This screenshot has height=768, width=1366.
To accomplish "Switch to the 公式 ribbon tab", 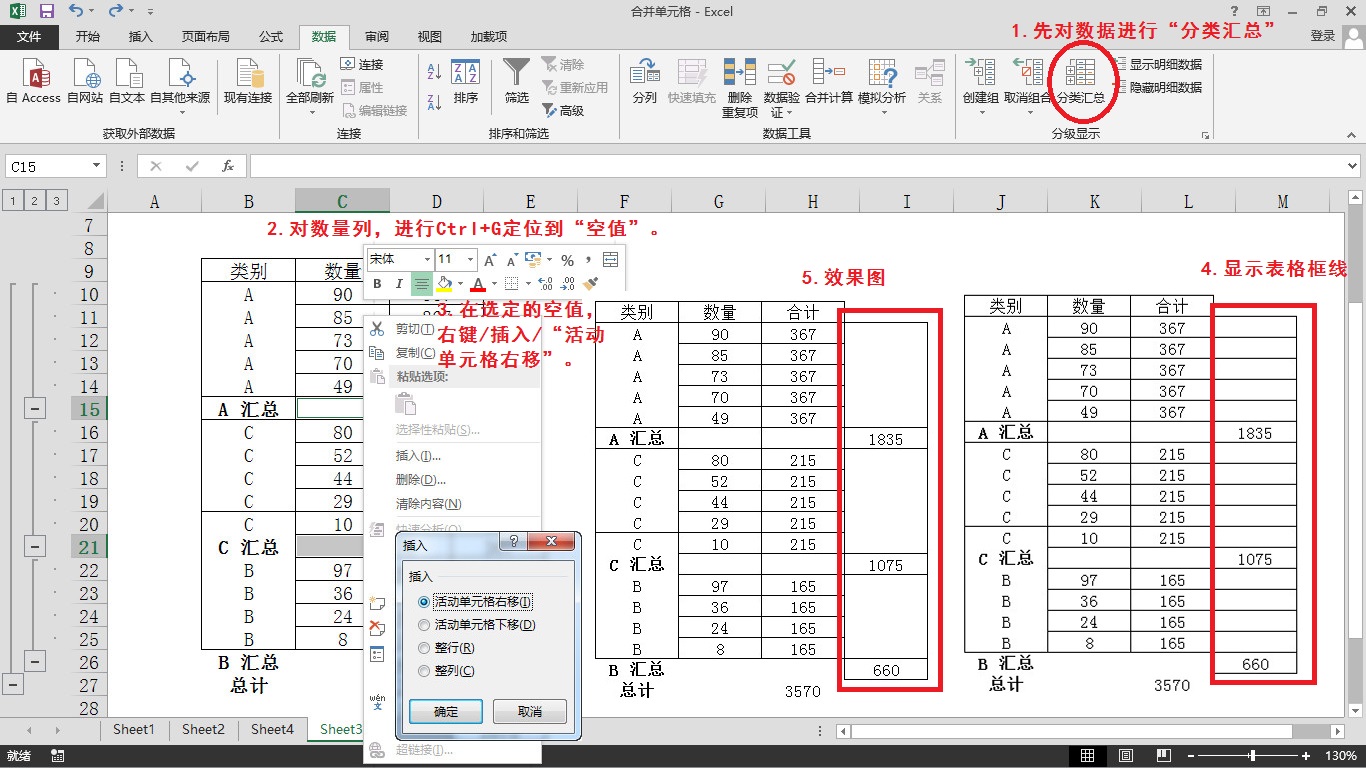I will pyautogui.click(x=271, y=36).
